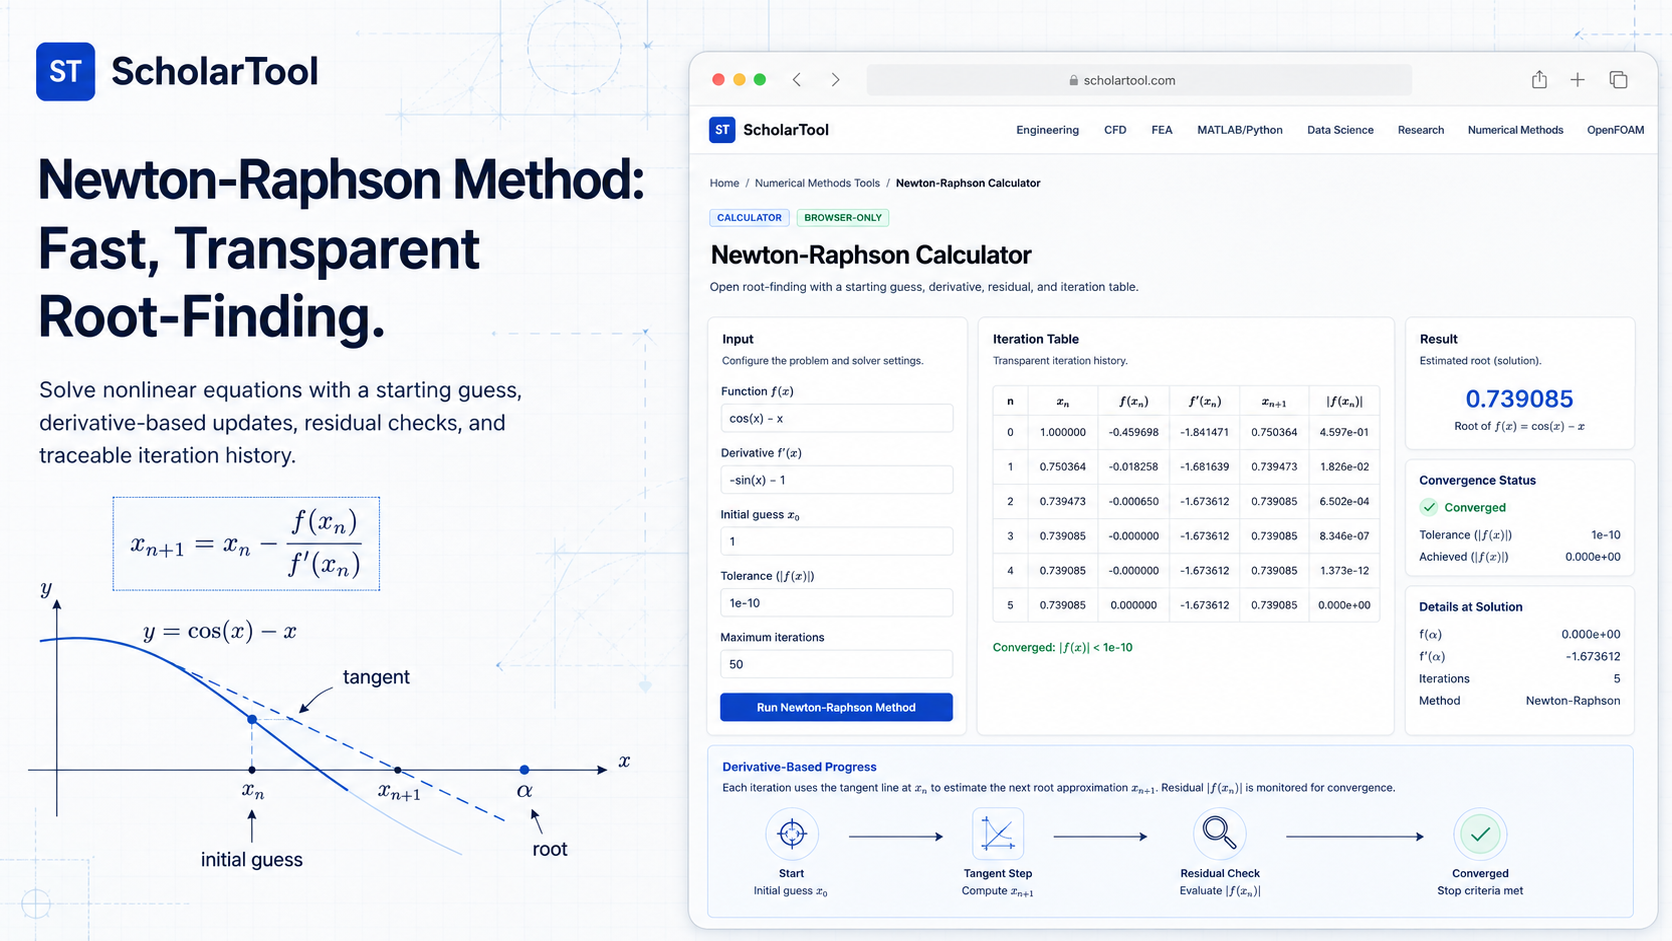Screen dimensions: 1672x941
Task: Click the lock icon in address bar
Action: coord(1073,80)
